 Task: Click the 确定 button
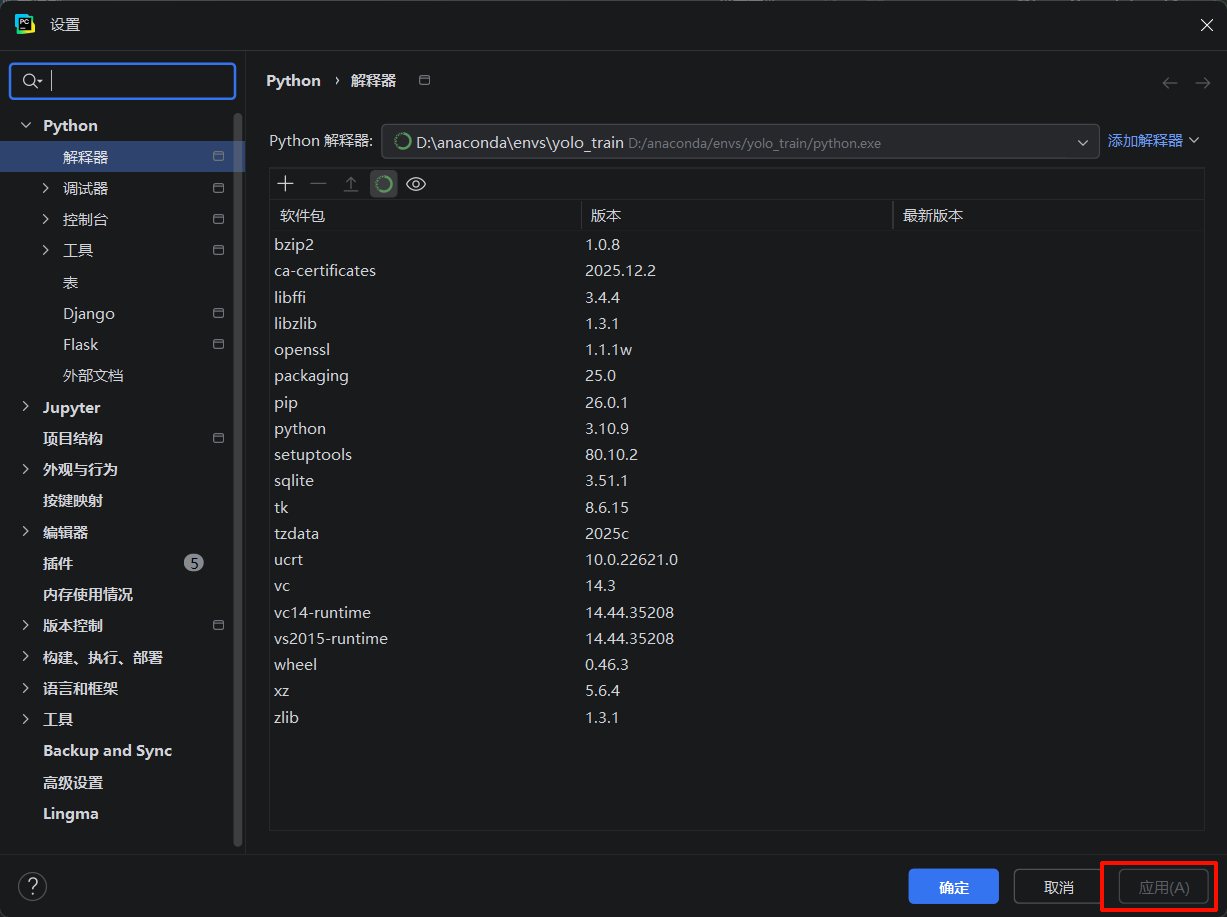pyautogui.click(x=954, y=887)
